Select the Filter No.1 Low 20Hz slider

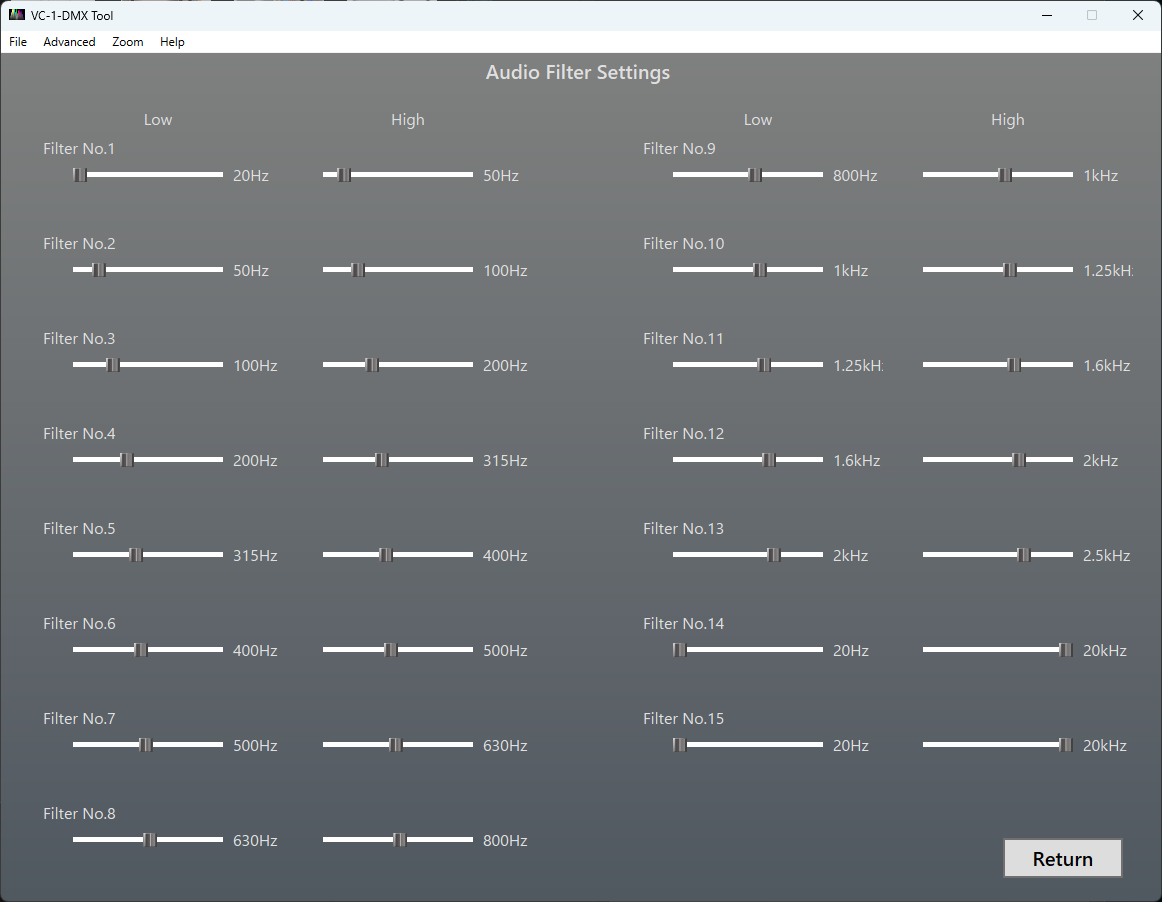pos(78,174)
